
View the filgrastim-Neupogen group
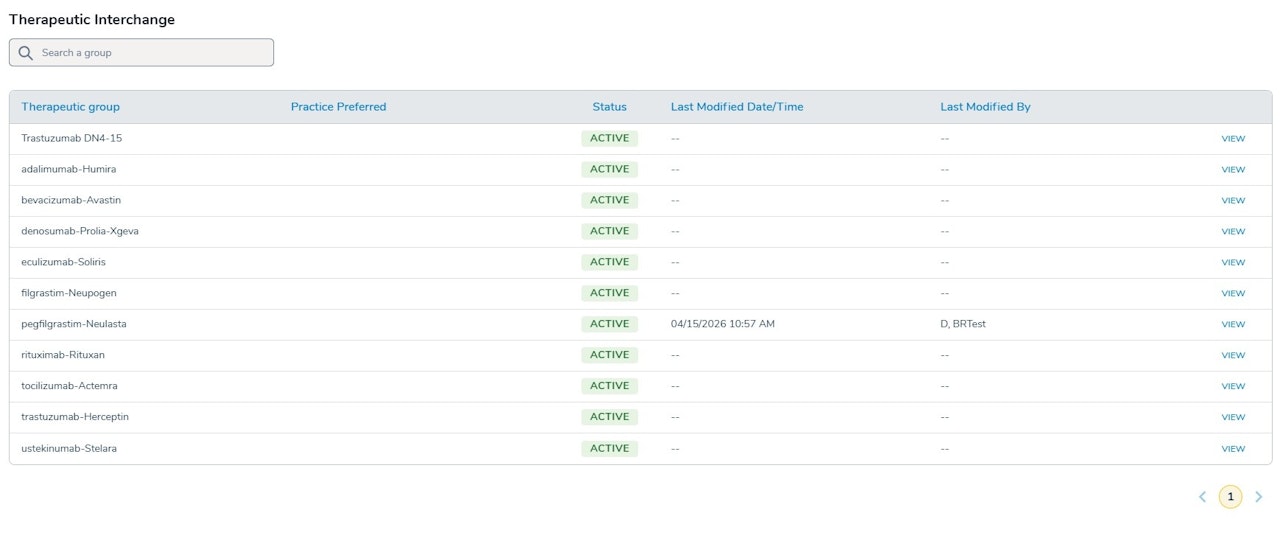(1233, 293)
